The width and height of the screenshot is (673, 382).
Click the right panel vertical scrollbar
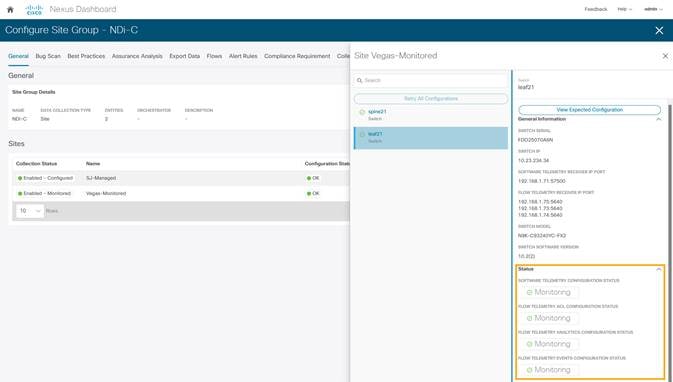(669, 240)
